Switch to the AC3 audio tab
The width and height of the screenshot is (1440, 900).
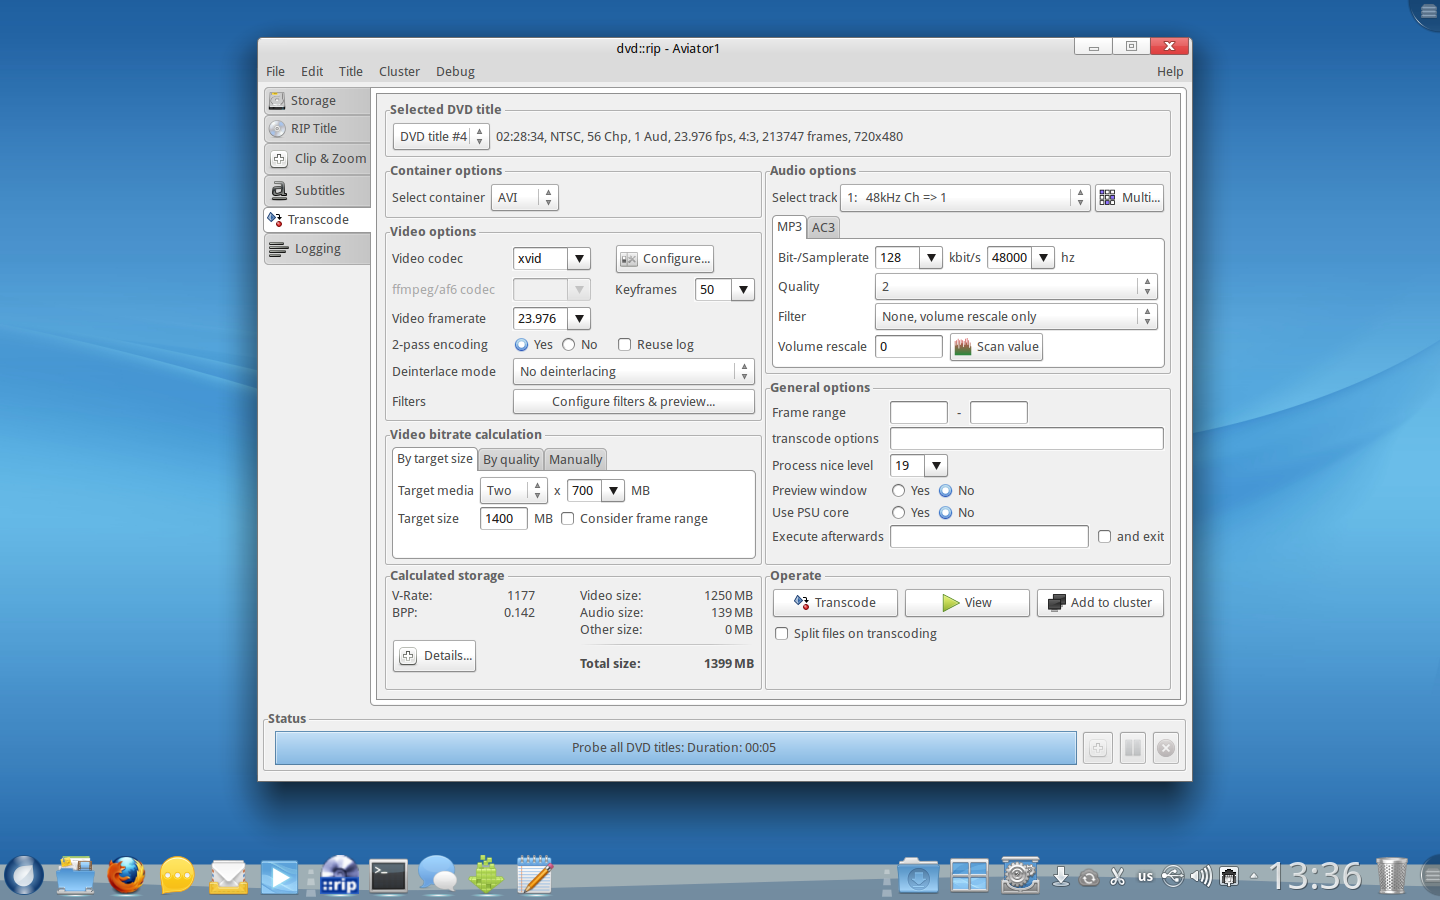coord(823,228)
